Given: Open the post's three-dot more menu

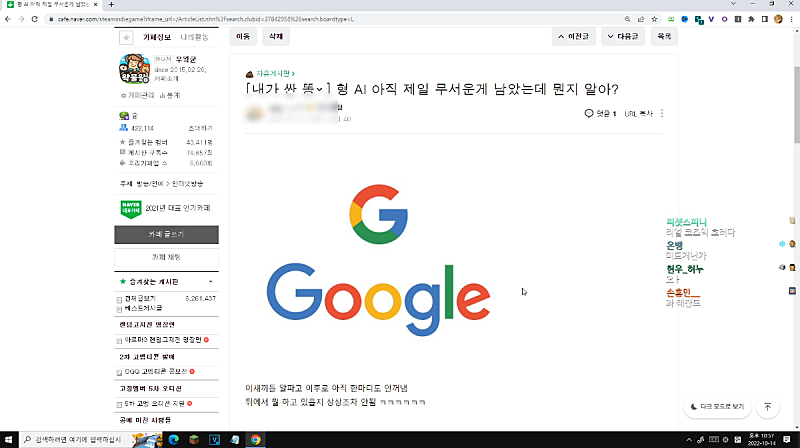Looking at the screenshot, I should 662,113.
